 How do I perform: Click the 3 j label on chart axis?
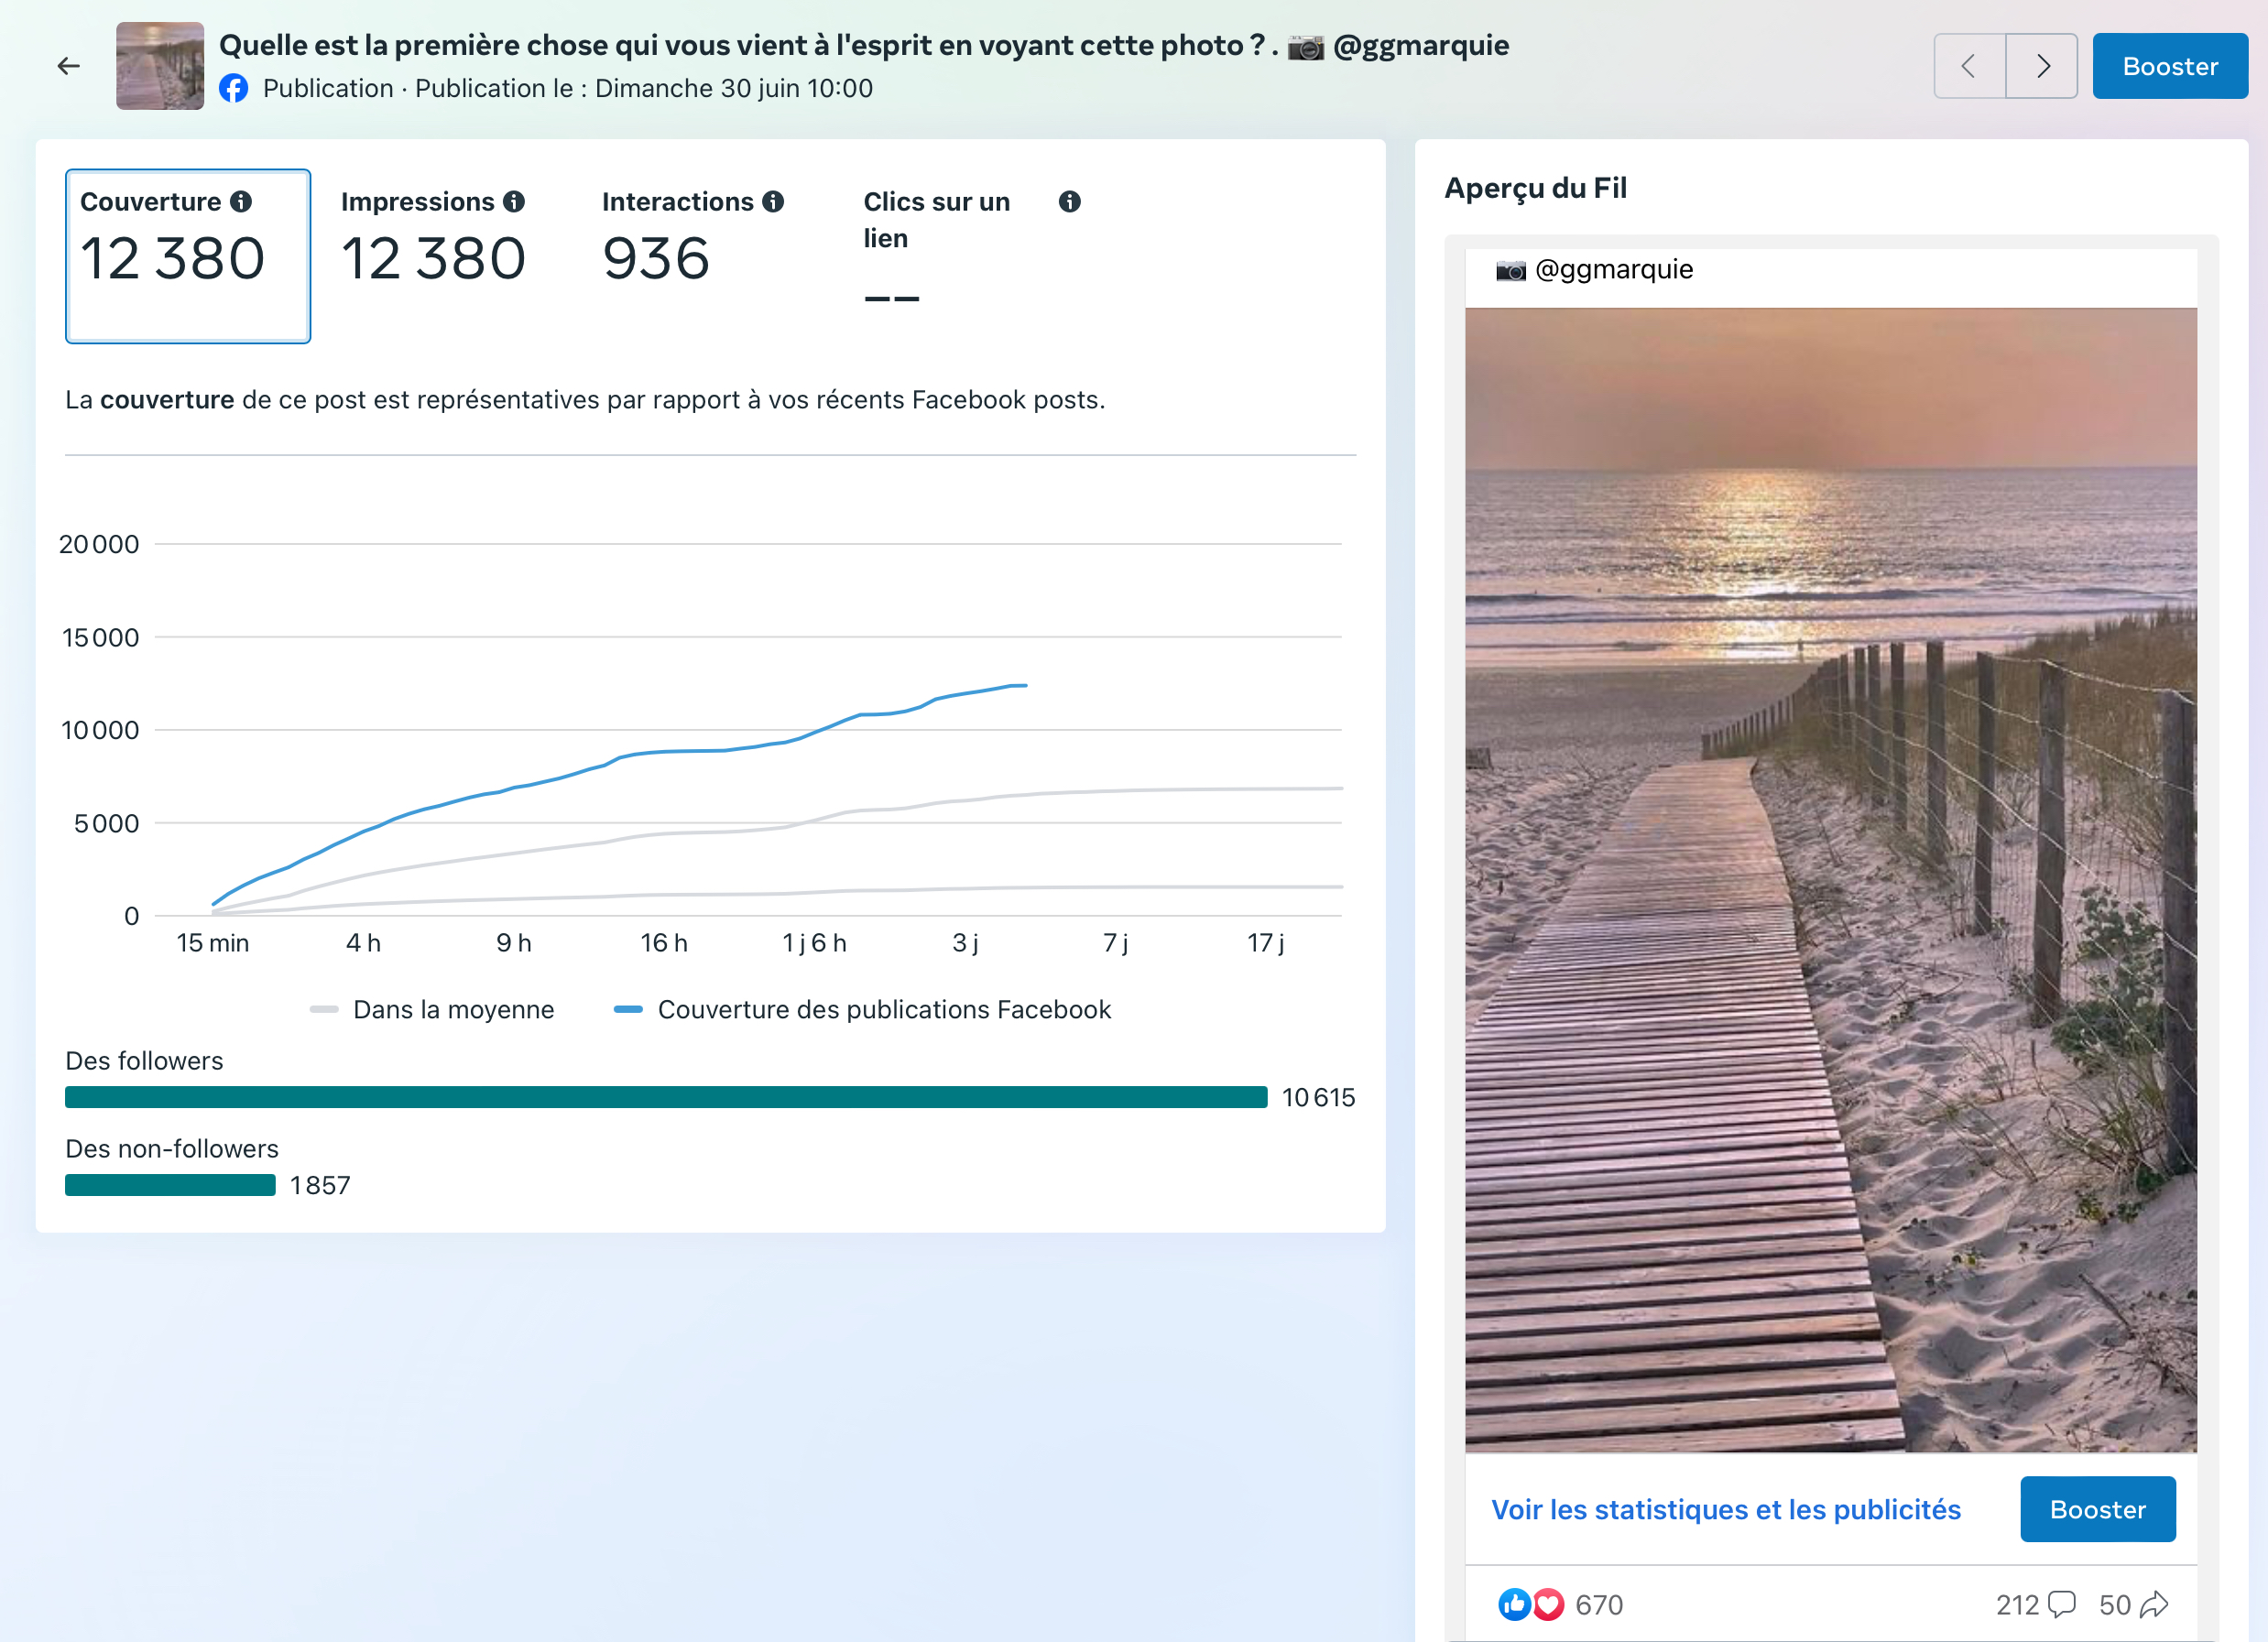click(965, 943)
